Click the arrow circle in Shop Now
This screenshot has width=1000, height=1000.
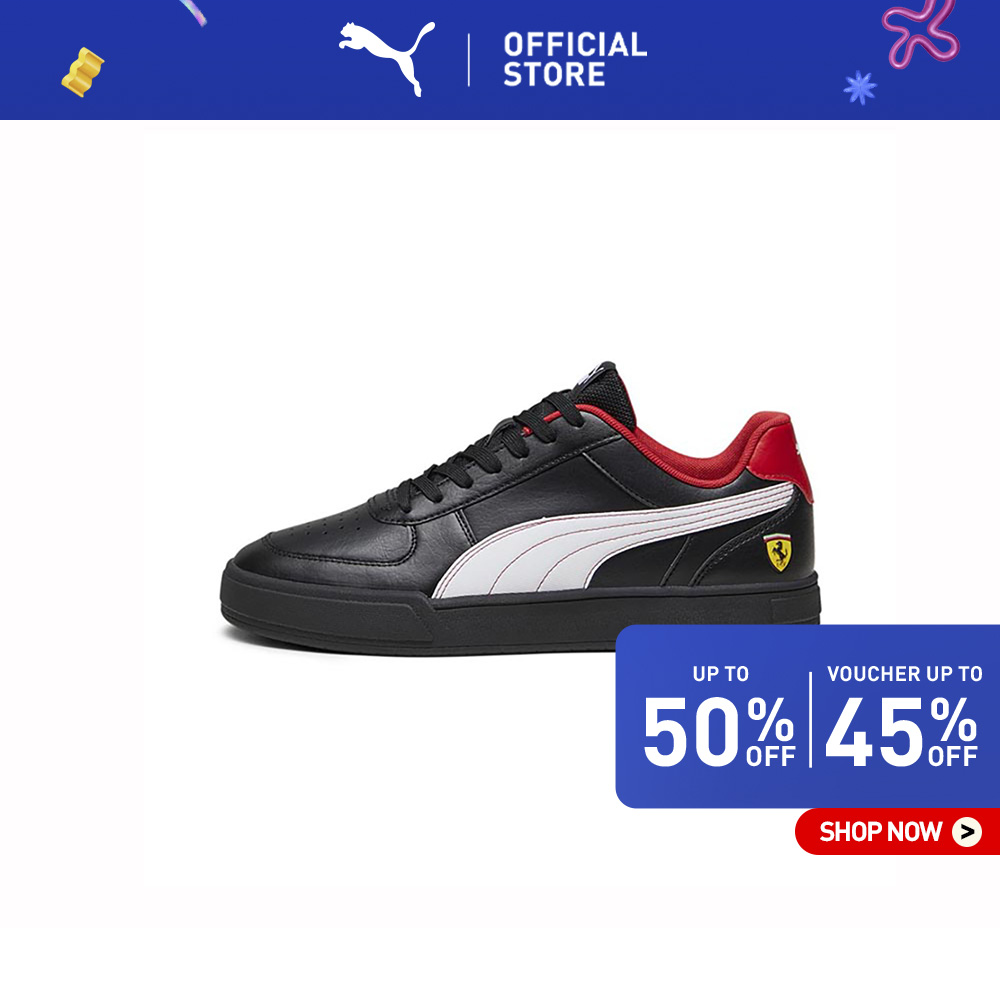coord(967,832)
